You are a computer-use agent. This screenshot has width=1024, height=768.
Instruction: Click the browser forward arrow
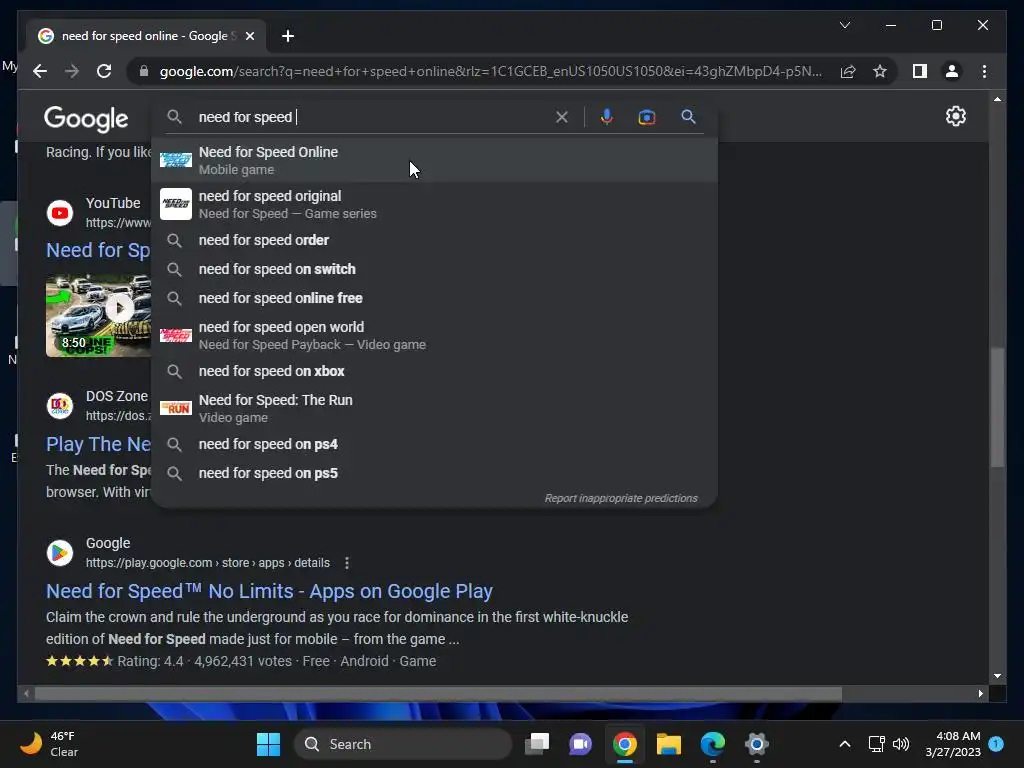click(72, 71)
